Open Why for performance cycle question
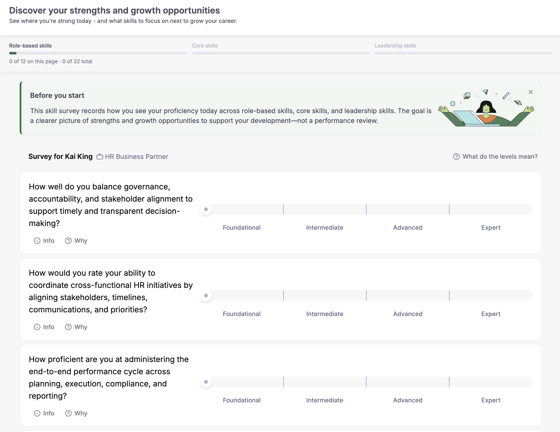Screen dimensions: 560x432 tap(76, 413)
